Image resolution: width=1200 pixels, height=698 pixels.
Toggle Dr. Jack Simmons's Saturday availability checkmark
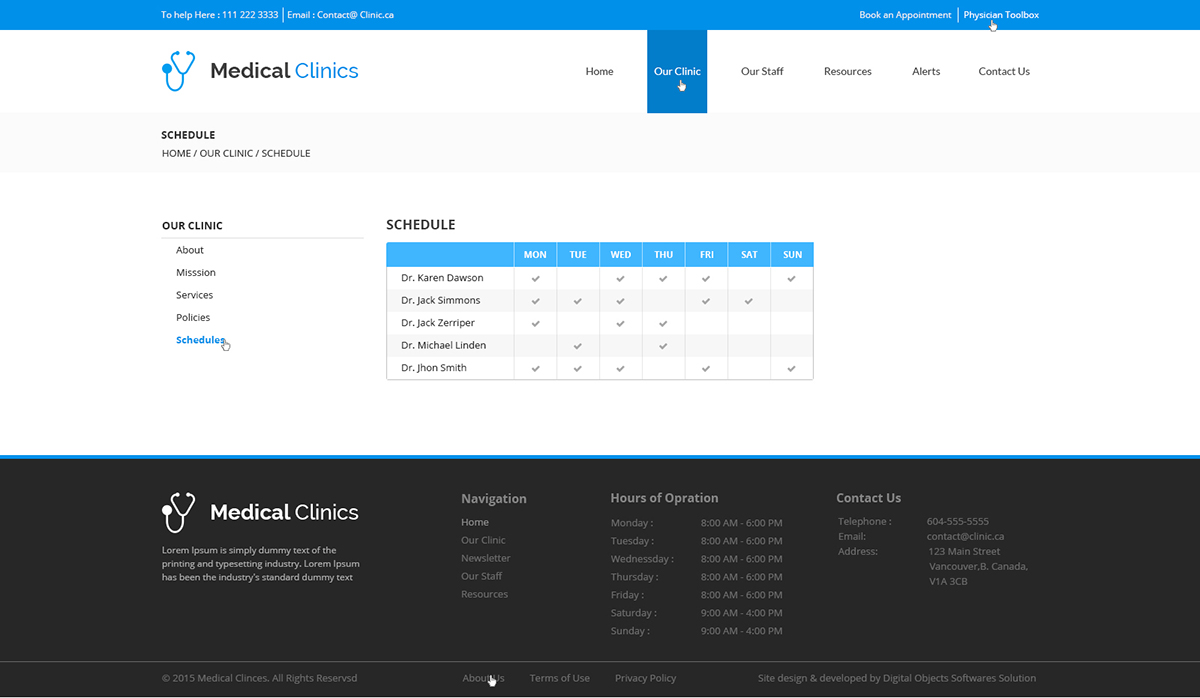point(749,300)
